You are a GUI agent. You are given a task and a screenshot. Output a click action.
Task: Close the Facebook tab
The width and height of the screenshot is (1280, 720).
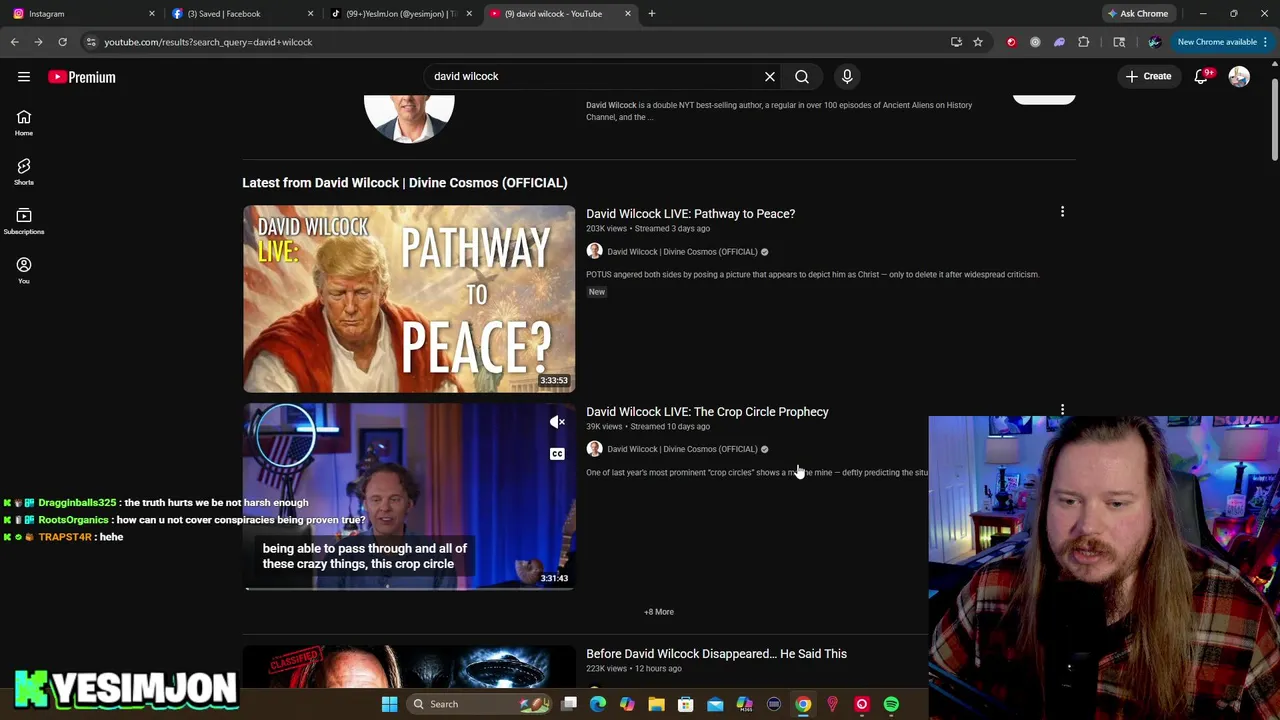point(310,14)
